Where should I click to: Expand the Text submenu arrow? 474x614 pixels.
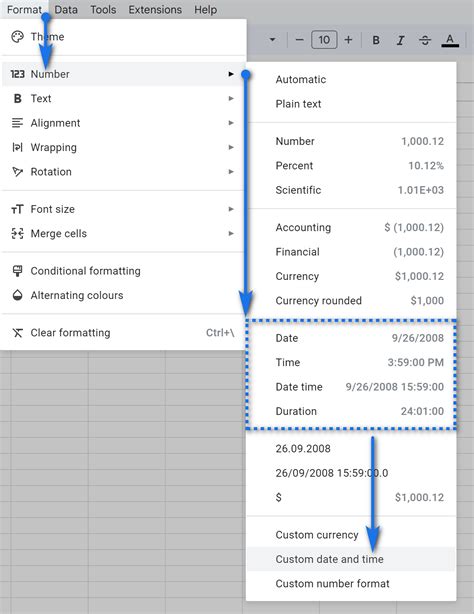pyautogui.click(x=231, y=98)
